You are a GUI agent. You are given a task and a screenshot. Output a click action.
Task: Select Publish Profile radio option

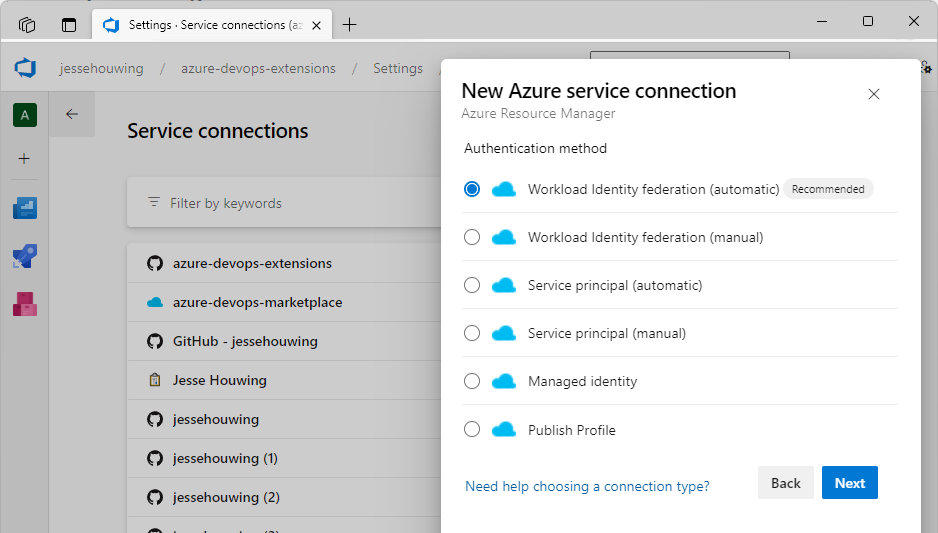tap(472, 430)
